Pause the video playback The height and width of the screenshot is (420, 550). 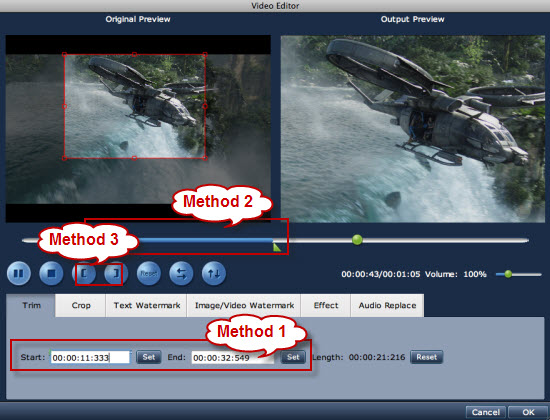coord(19,273)
